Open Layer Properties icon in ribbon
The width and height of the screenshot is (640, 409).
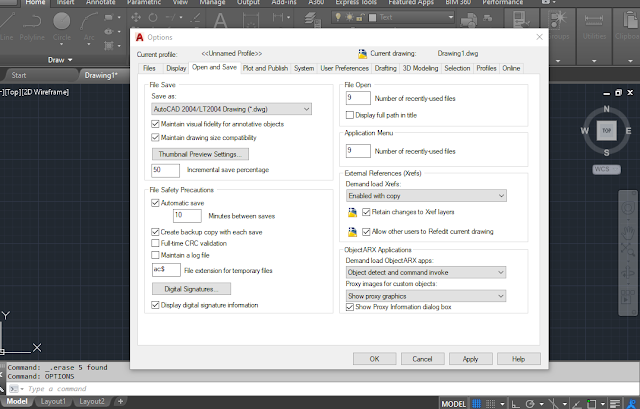[x=312, y=20]
